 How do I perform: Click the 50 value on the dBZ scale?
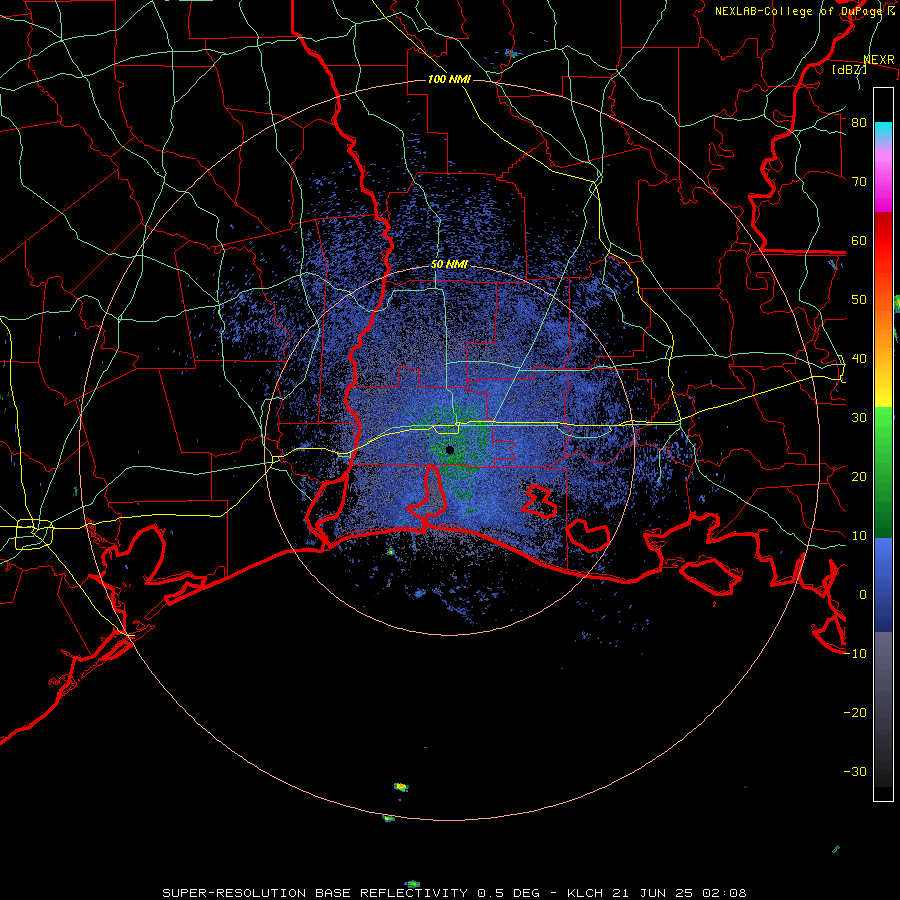pyautogui.click(x=859, y=300)
